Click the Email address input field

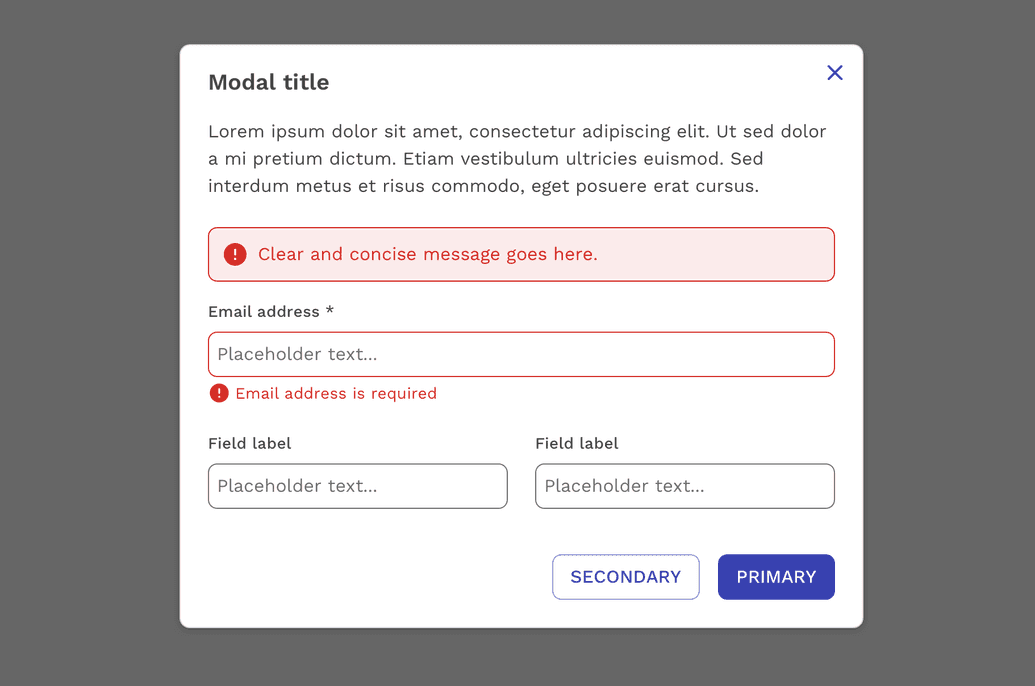pos(520,354)
